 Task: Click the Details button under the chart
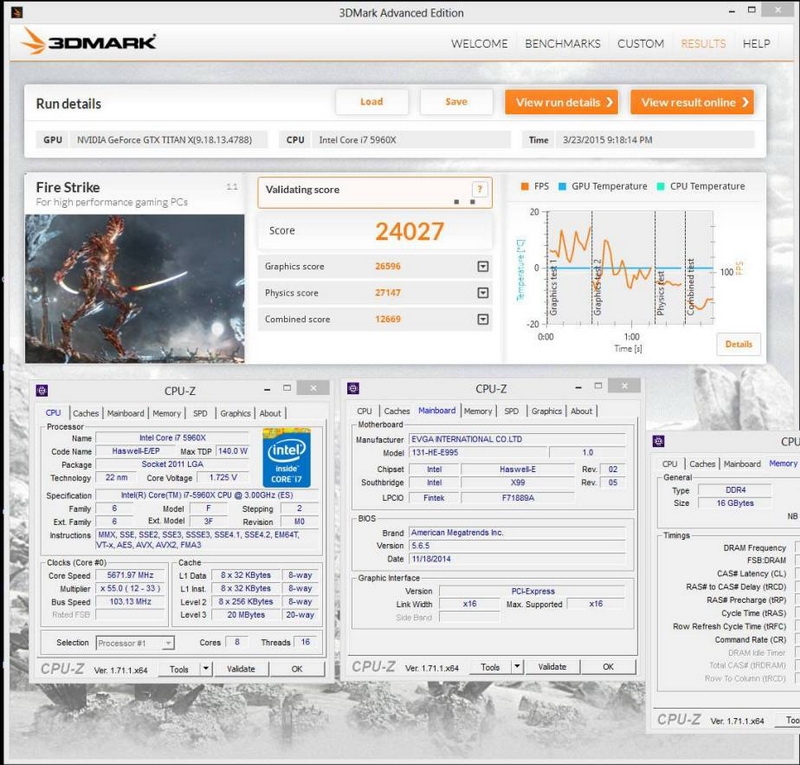click(x=738, y=344)
